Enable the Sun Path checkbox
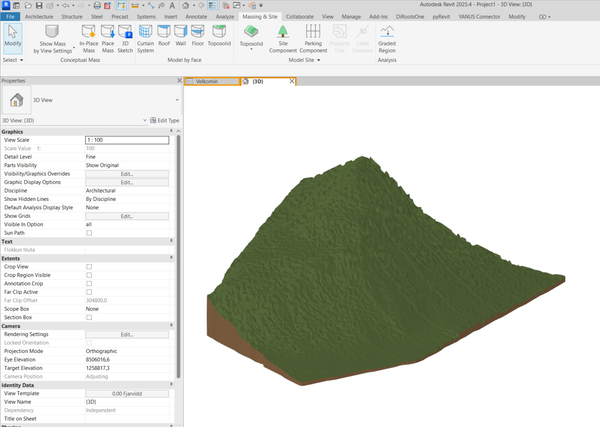The image size is (600, 427). tap(89, 233)
